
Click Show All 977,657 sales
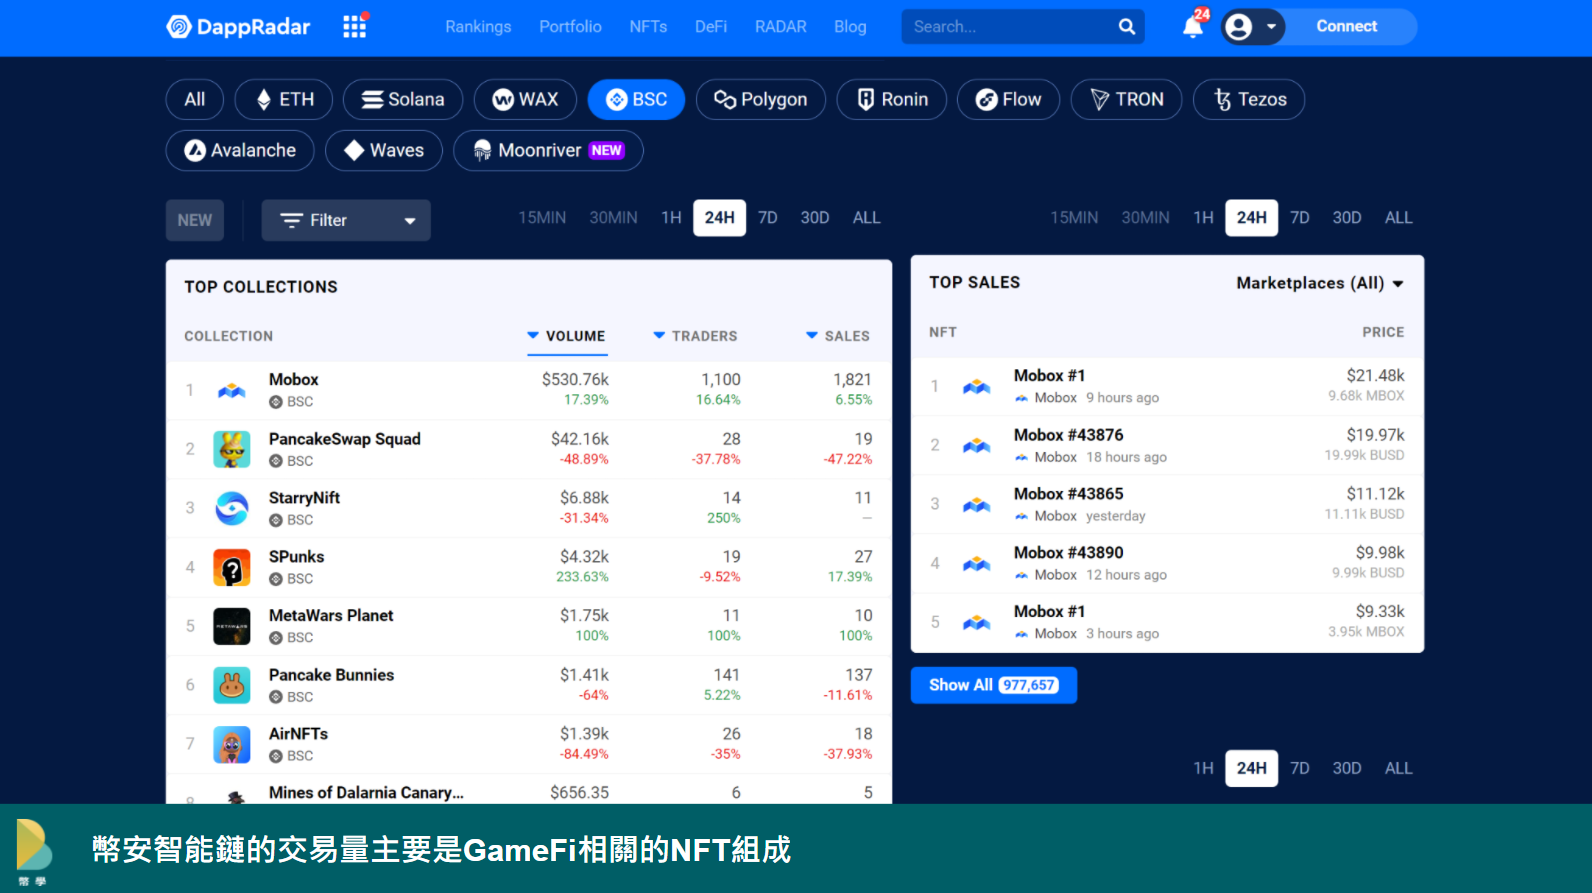(x=994, y=685)
